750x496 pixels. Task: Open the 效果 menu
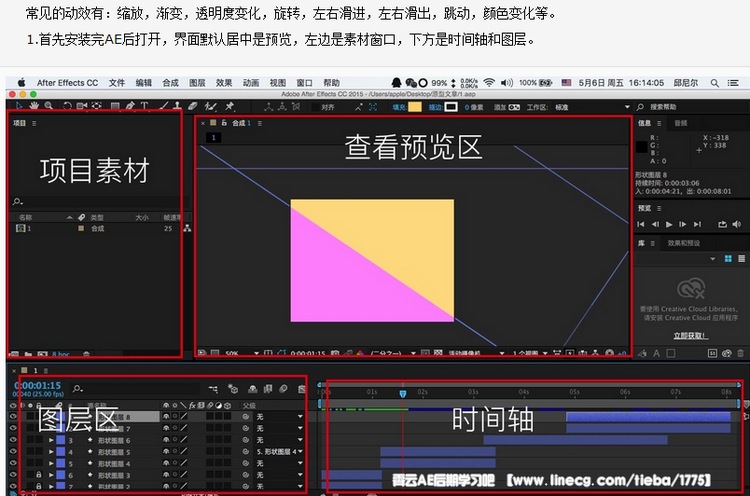[224, 83]
